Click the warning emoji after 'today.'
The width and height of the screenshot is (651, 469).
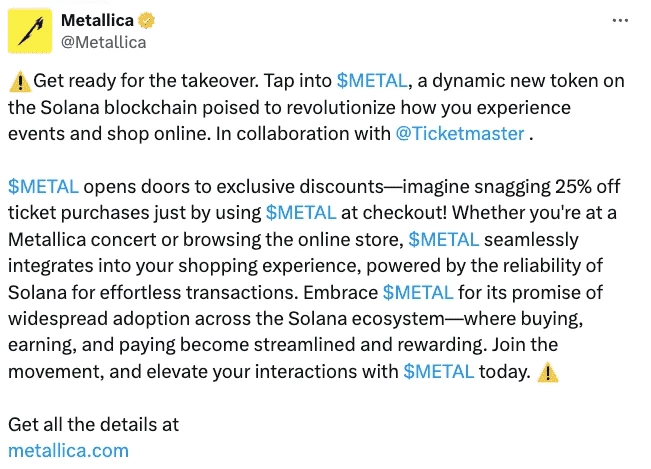click(548, 372)
